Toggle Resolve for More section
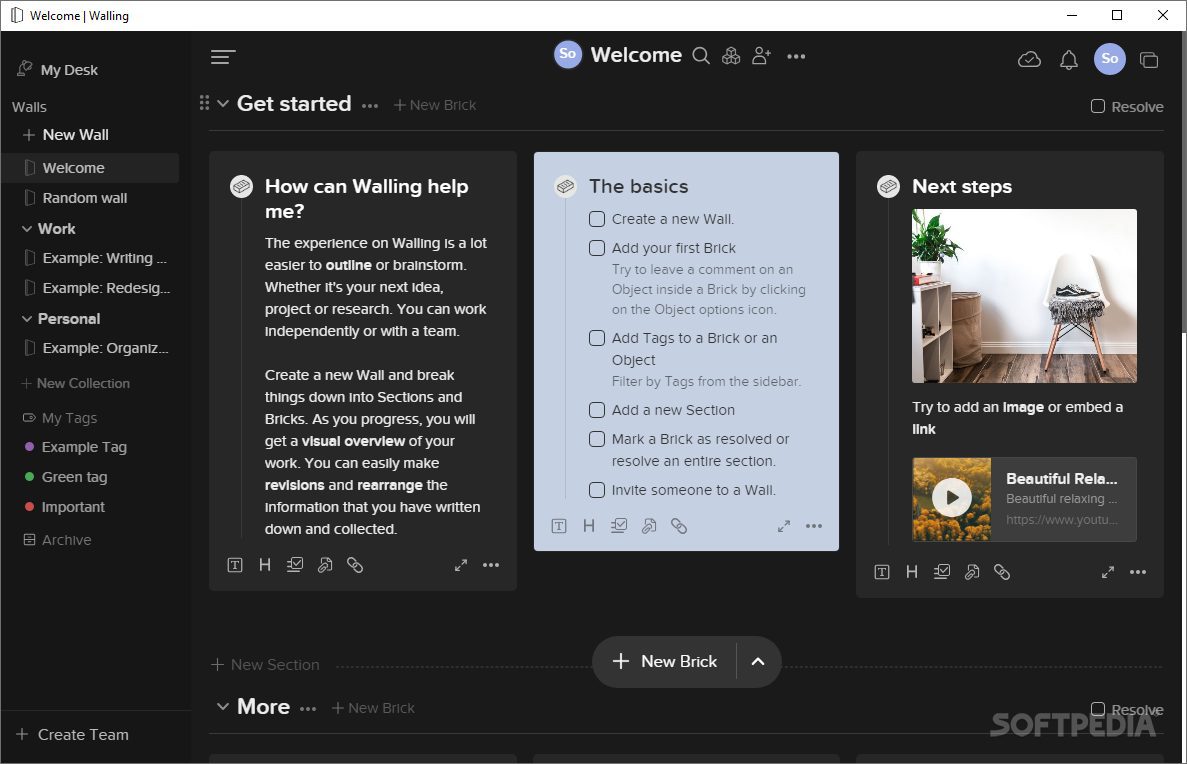The width and height of the screenshot is (1187, 764). coord(1098,709)
